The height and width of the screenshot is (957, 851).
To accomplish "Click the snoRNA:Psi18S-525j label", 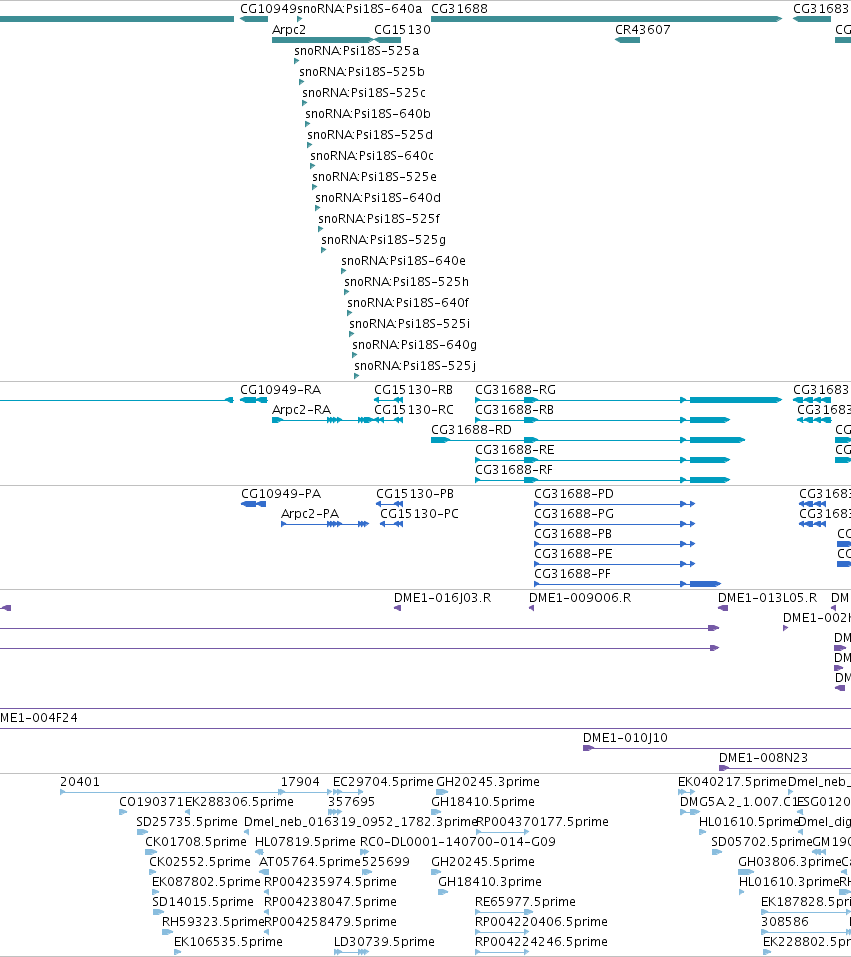I will coord(415,366).
